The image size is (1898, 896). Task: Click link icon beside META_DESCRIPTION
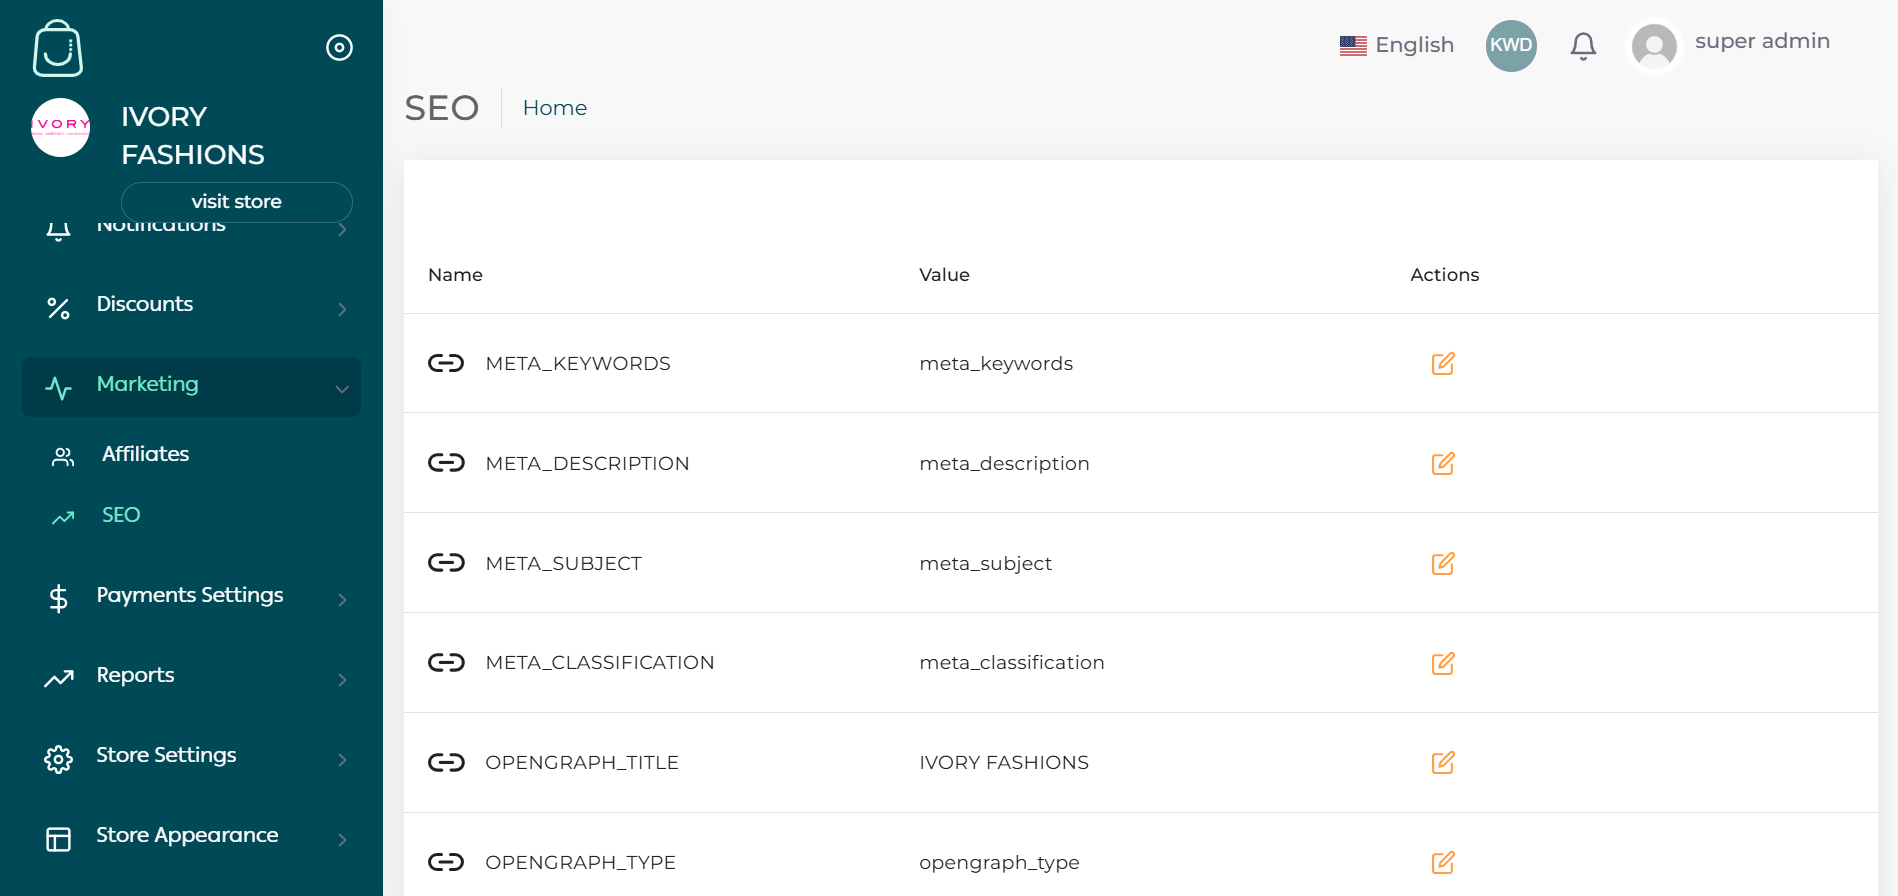[x=446, y=462]
